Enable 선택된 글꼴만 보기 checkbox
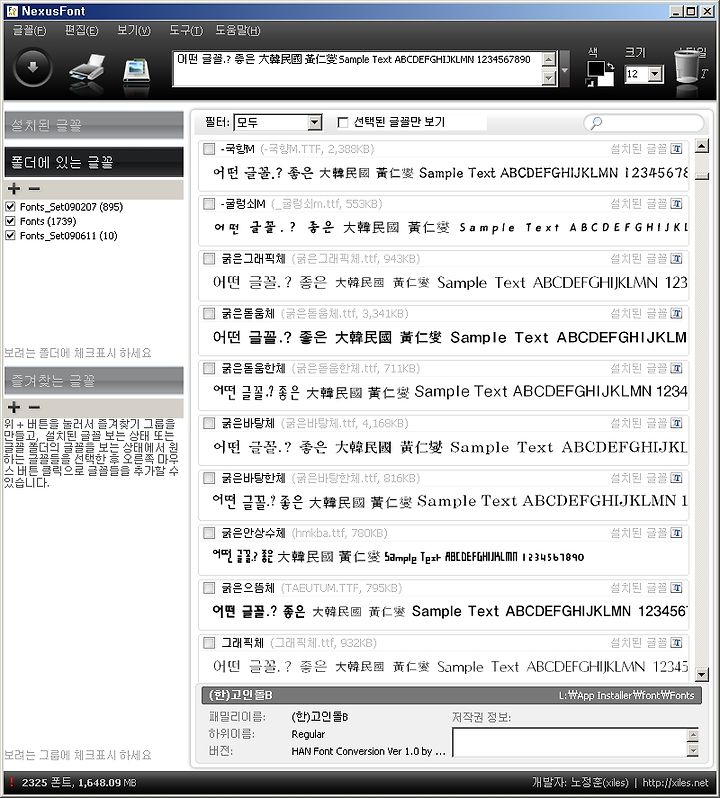This screenshot has width=720, height=798. coord(343,123)
